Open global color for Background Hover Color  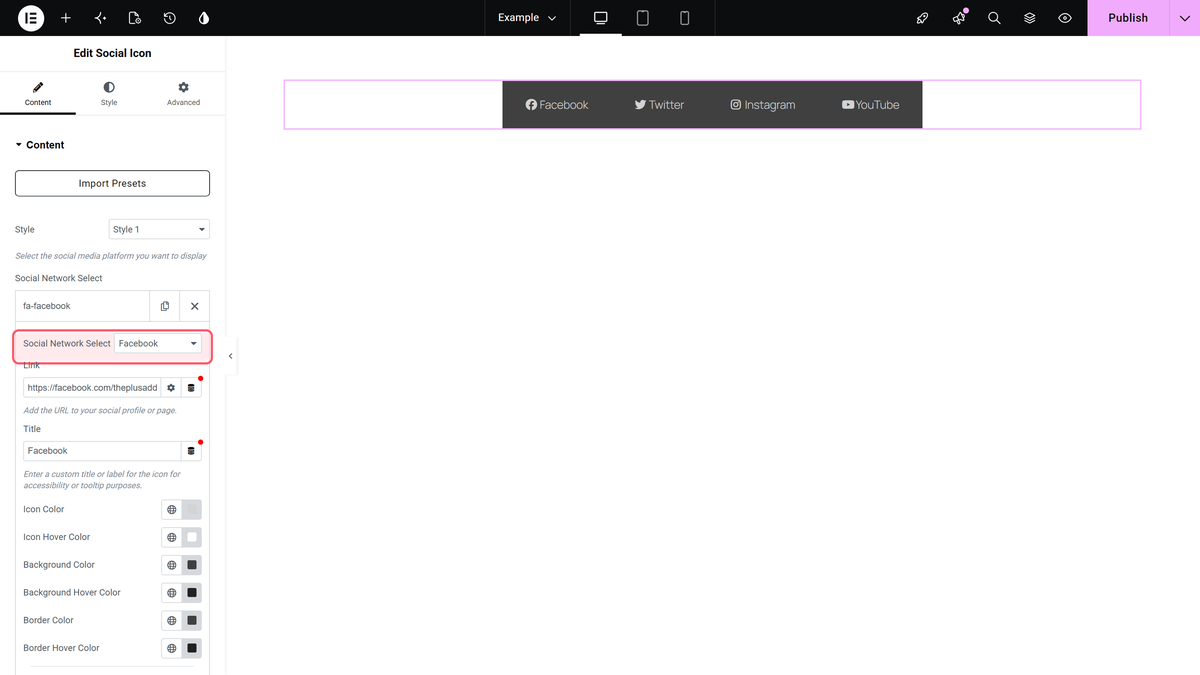[172, 593]
